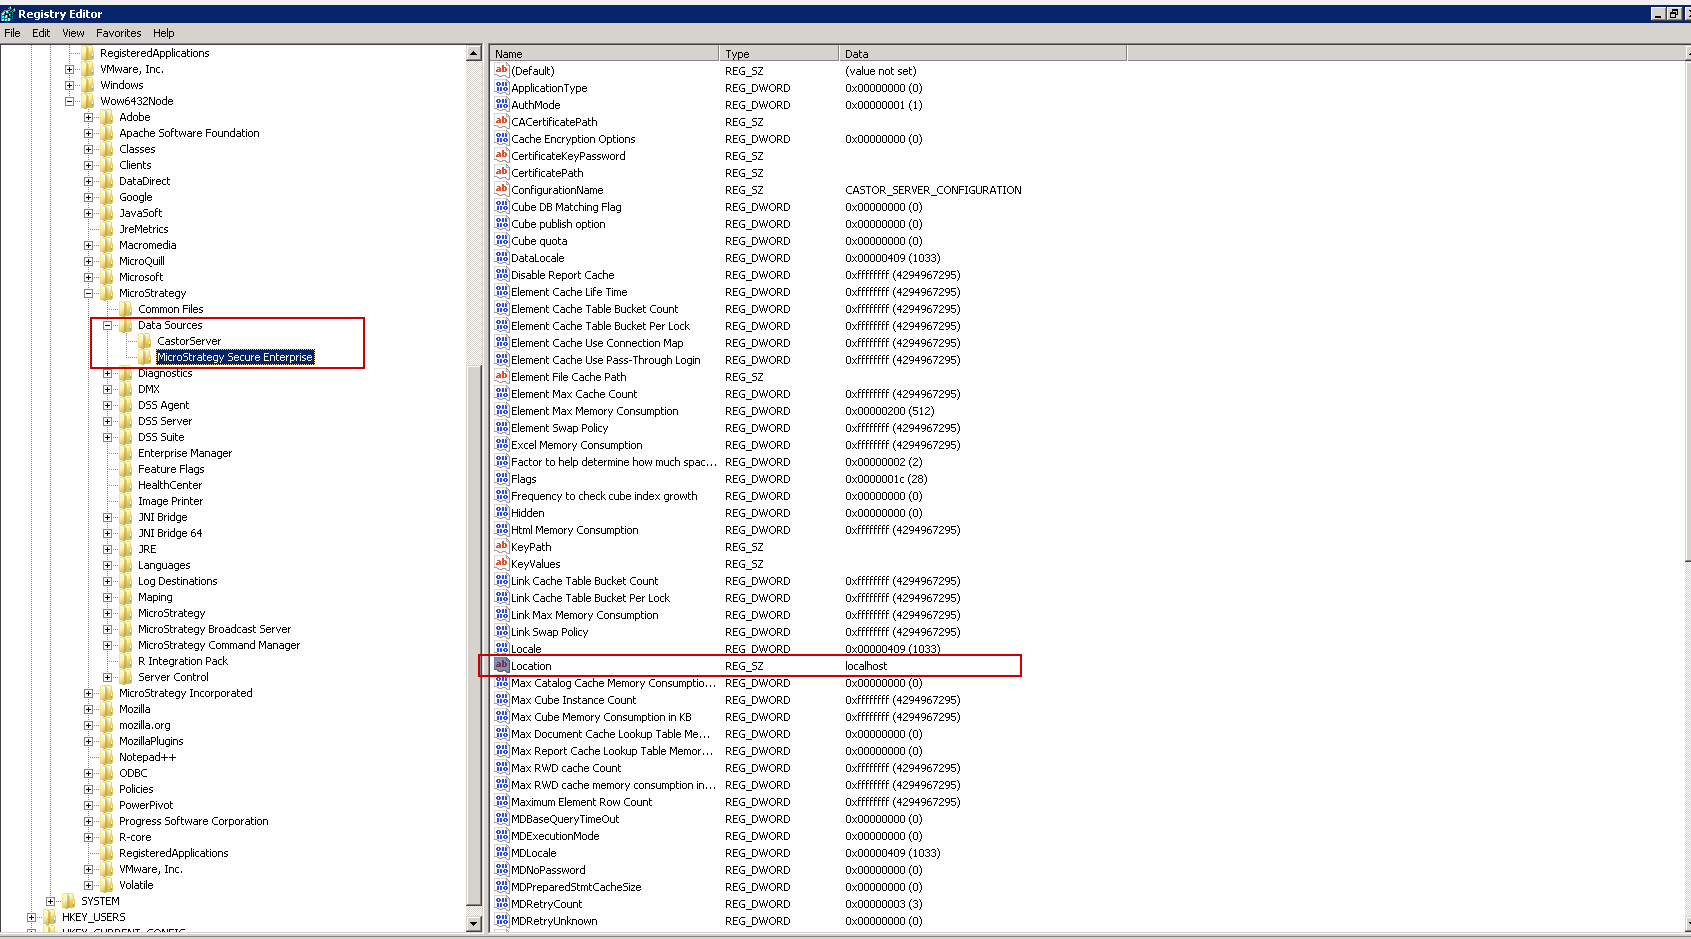Select the Element Swap Policy value
The width and height of the screenshot is (1691, 939).
pyautogui.click(x=559, y=427)
